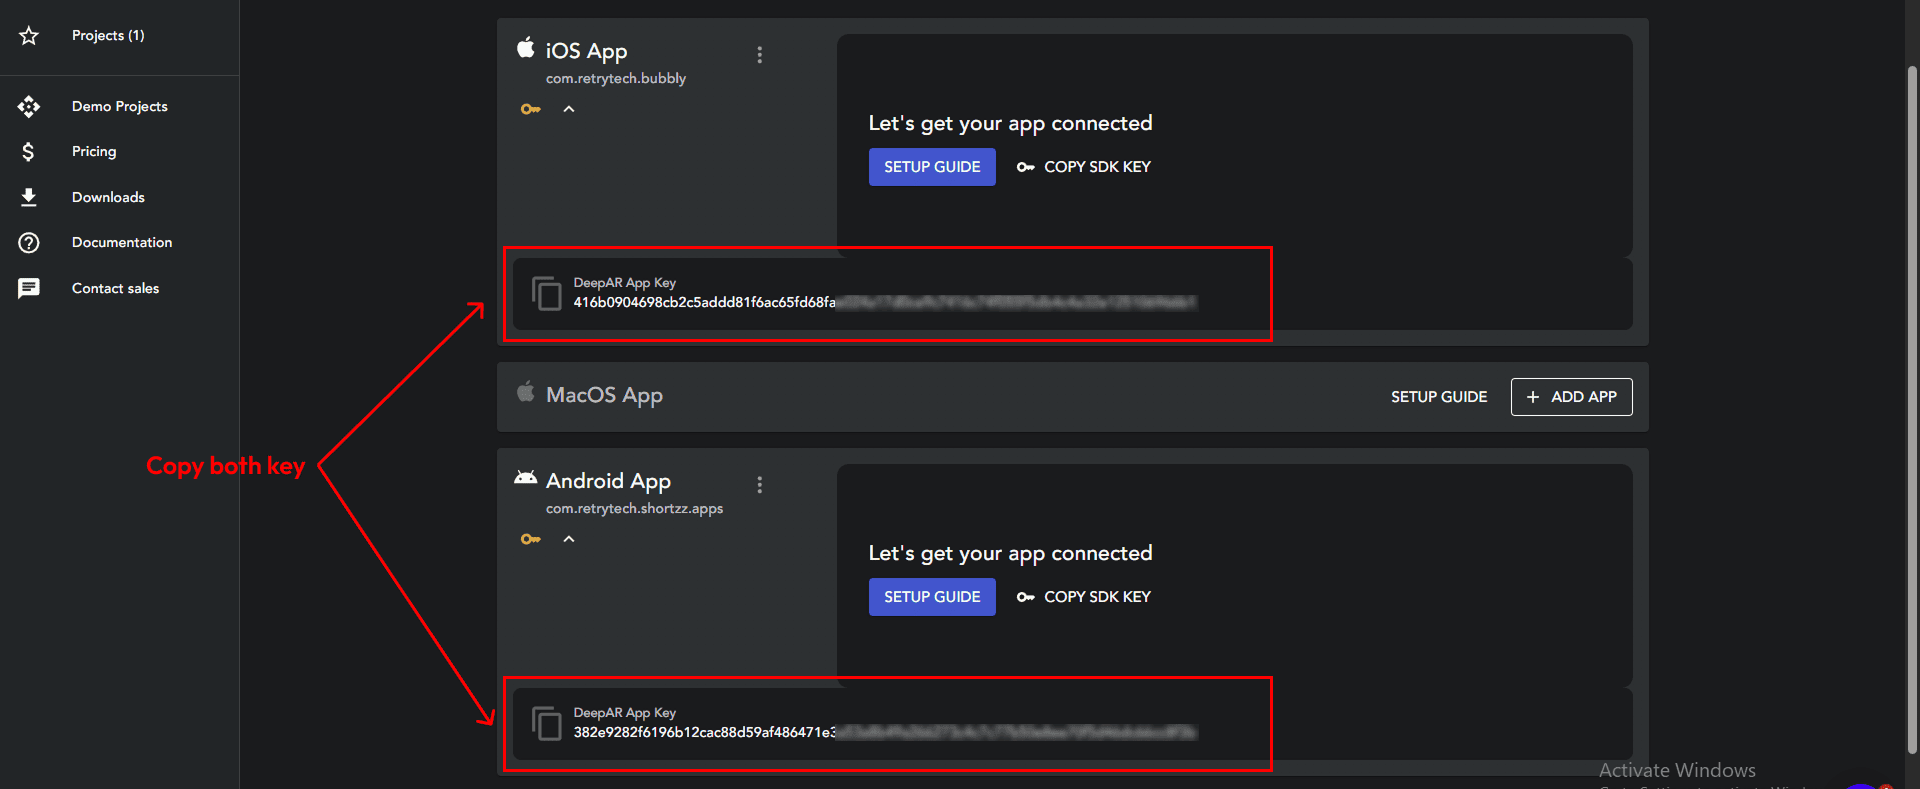
Task: Open the iOS App three-dot menu
Action: [760, 55]
